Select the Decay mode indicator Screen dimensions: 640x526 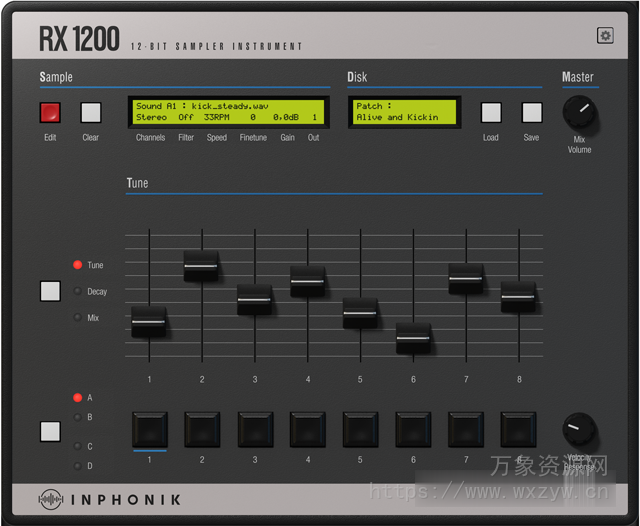[78, 291]
